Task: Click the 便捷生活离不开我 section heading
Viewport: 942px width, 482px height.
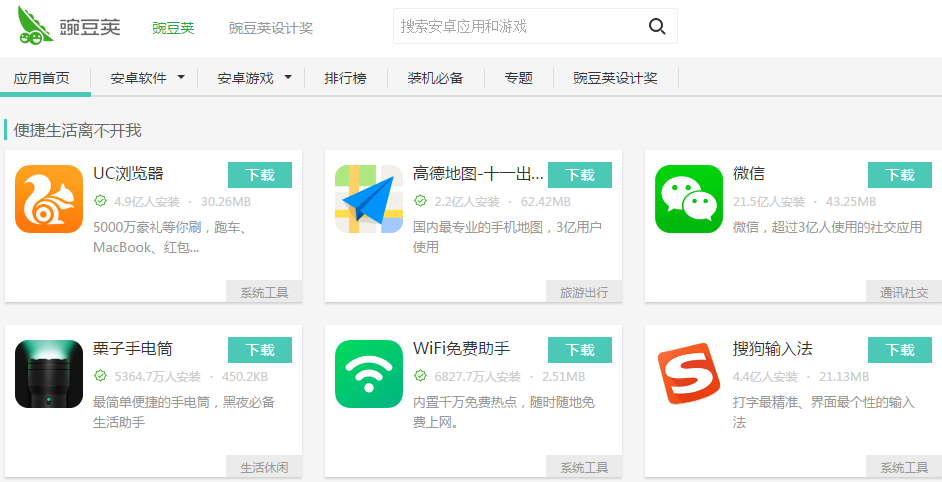Action: pyautogui.click(x=77, y=130)
